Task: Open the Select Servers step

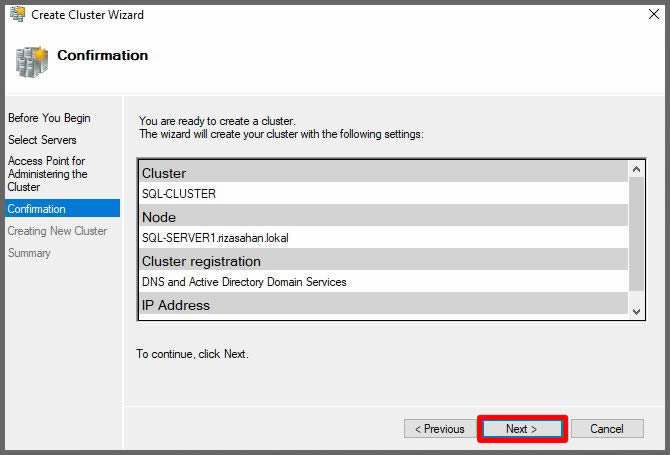Action: pos(42,140)
